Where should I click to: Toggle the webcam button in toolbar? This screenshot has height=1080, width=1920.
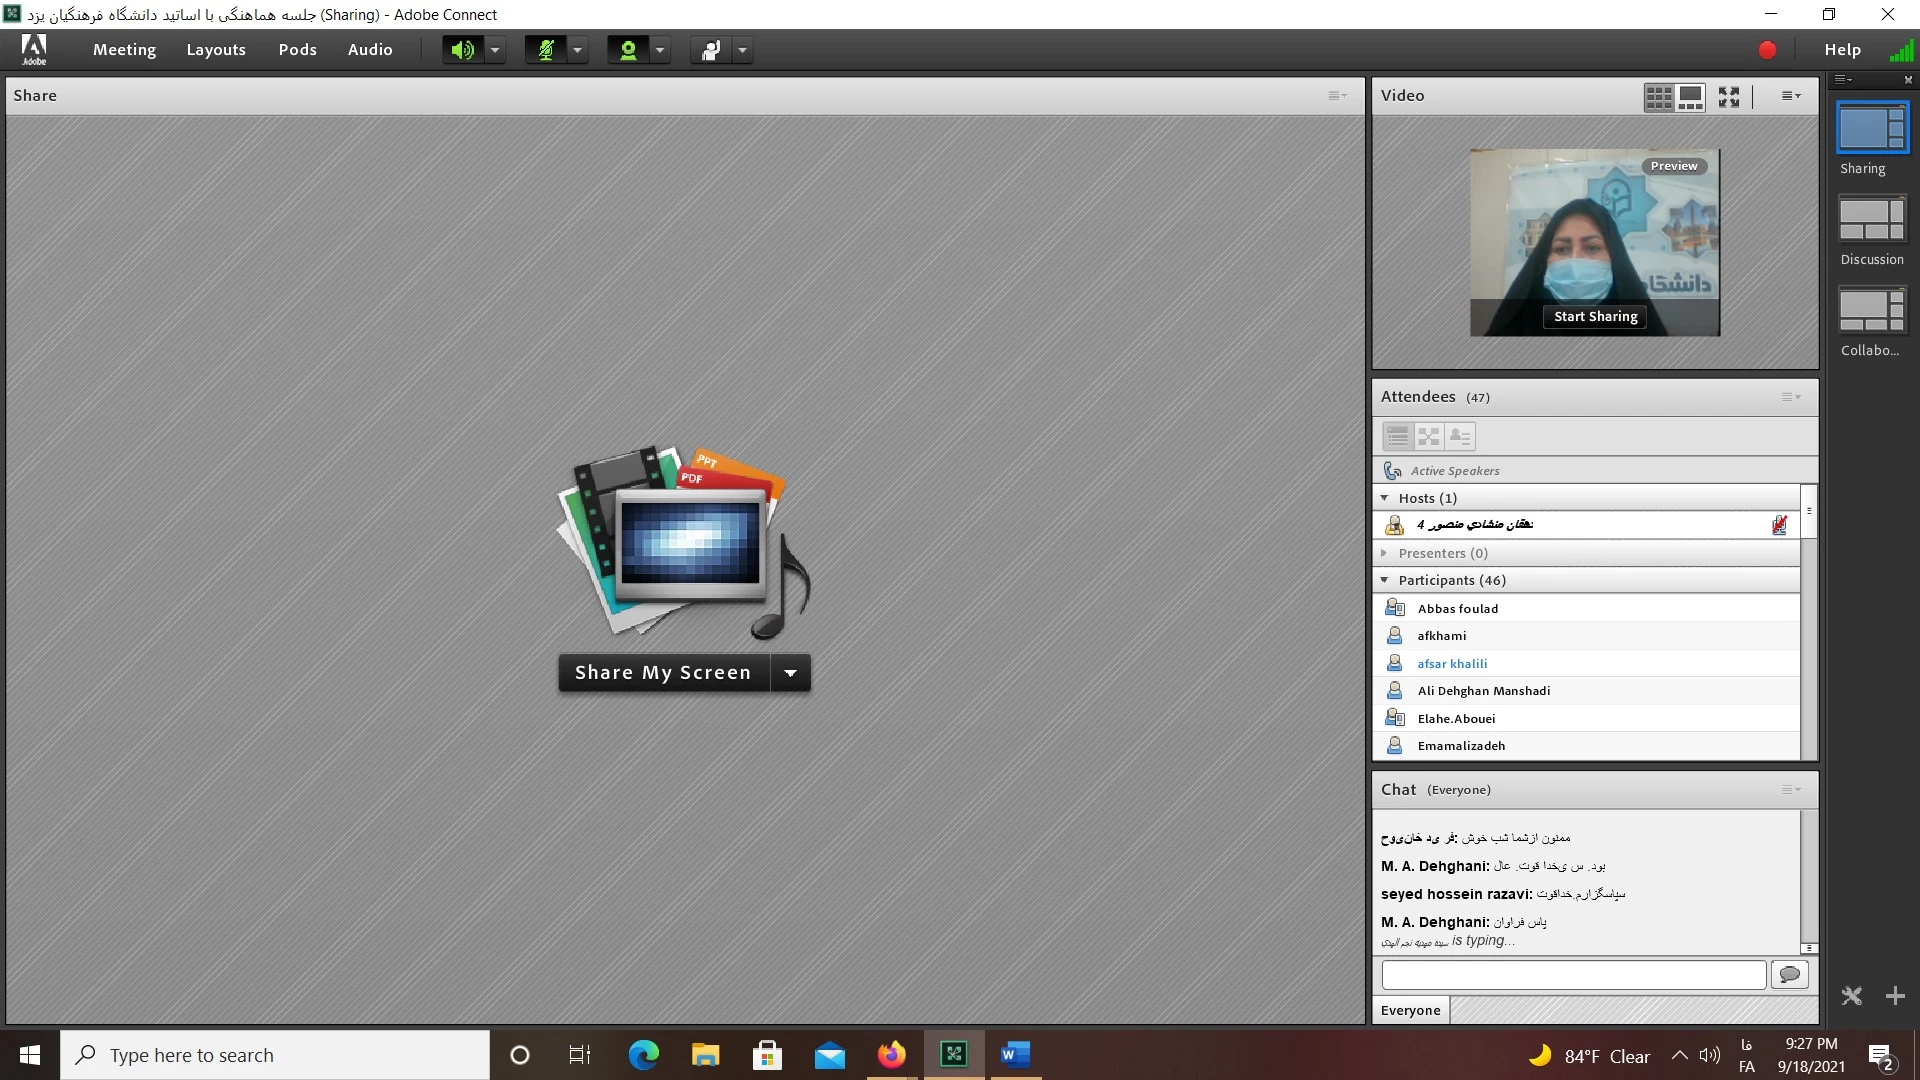[628, 50]
